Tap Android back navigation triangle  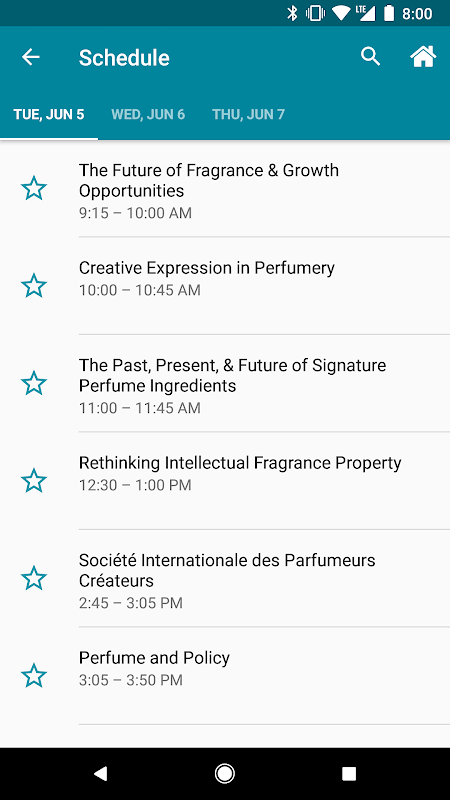point(101,774)
